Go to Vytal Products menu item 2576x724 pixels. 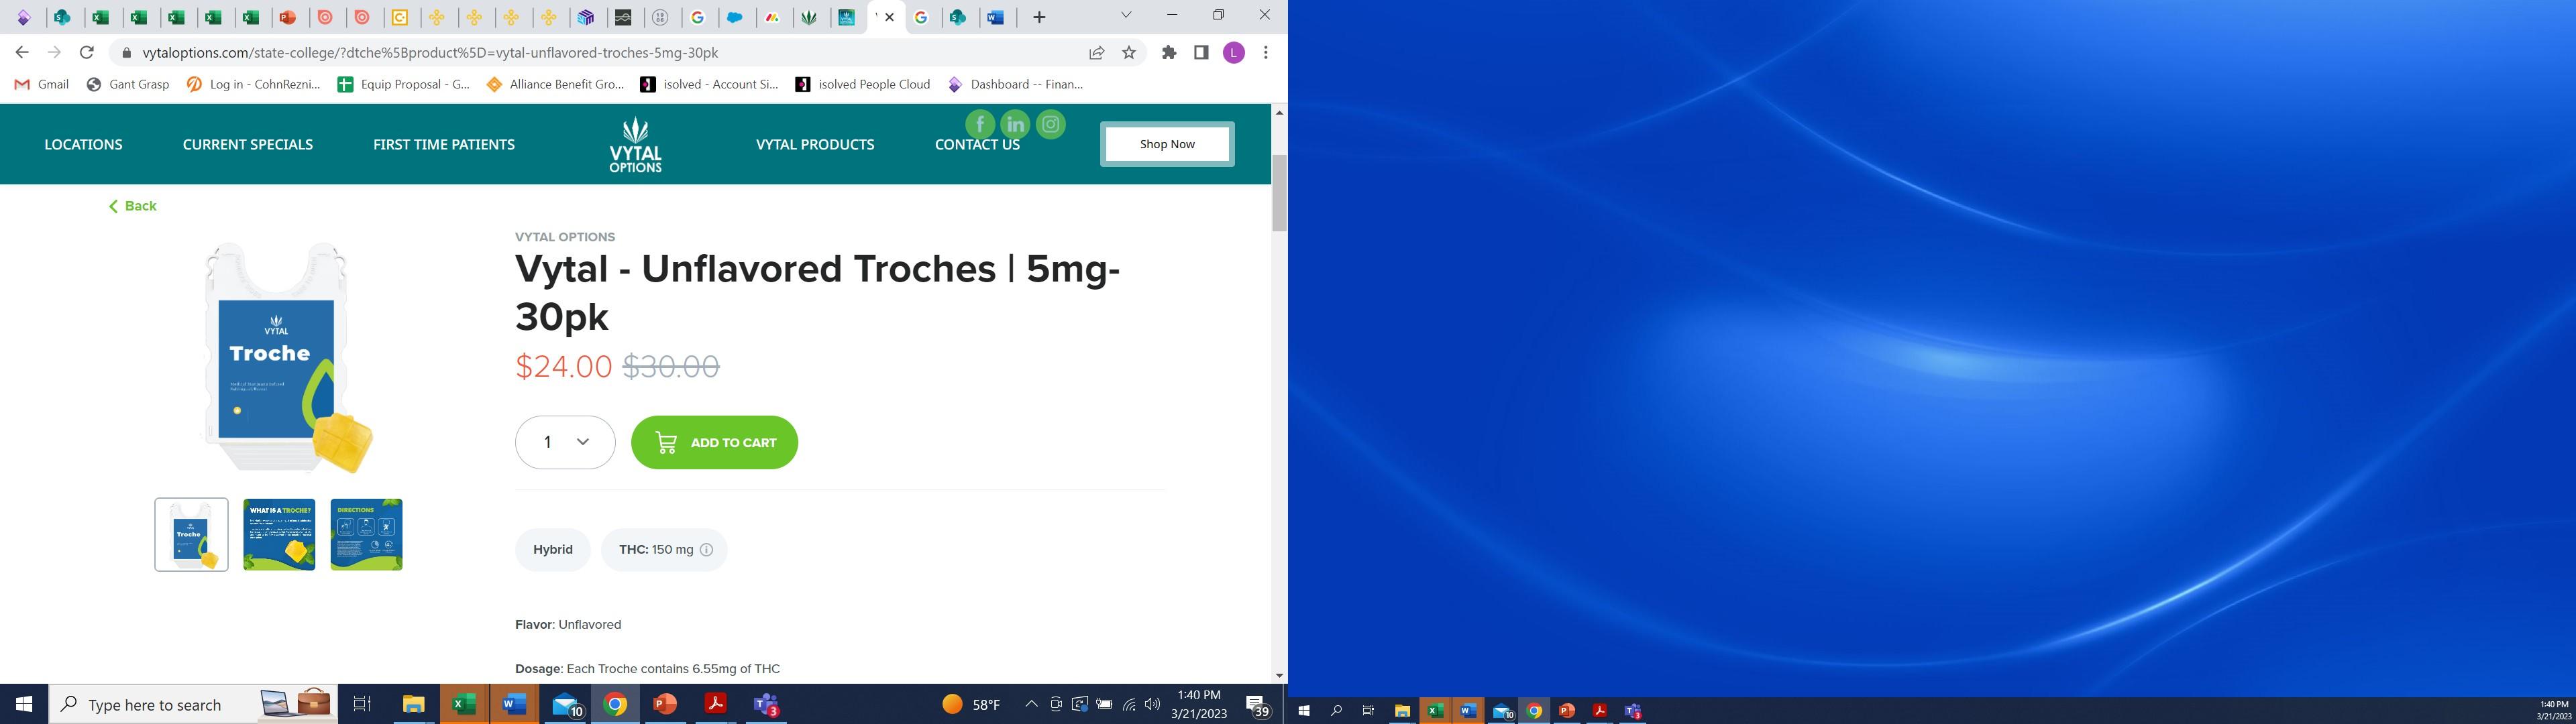coord(815,144)
